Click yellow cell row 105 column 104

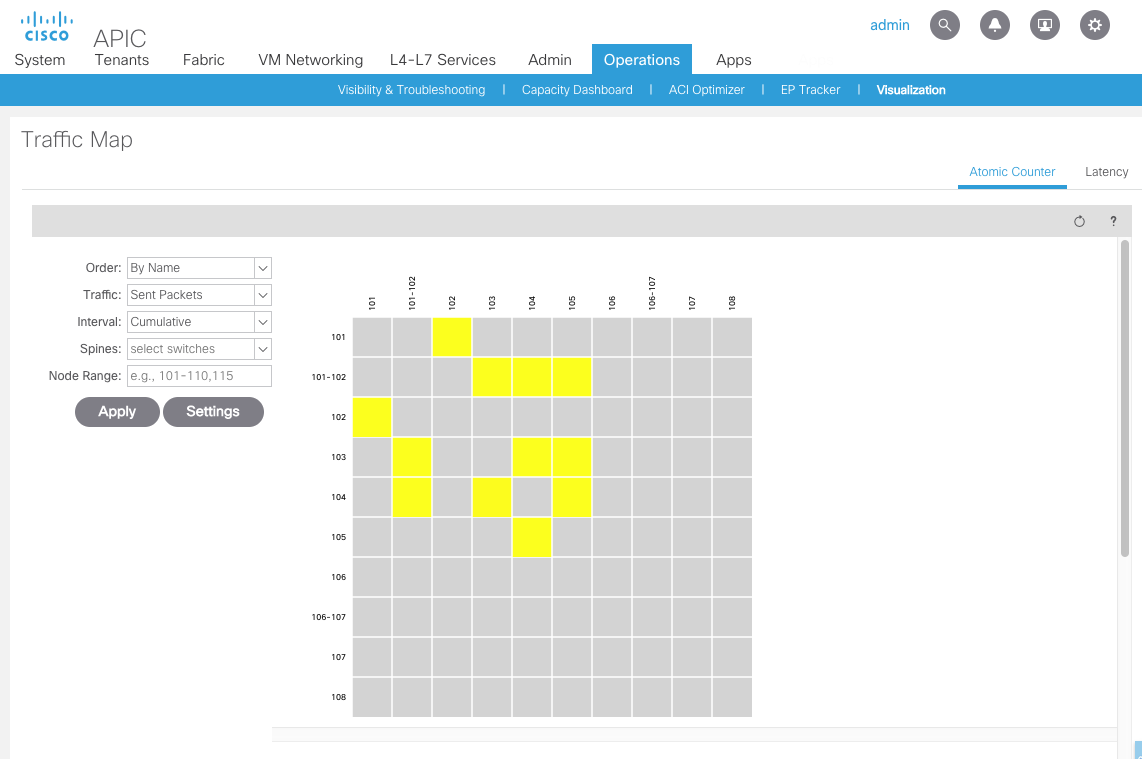click(532, 537)
